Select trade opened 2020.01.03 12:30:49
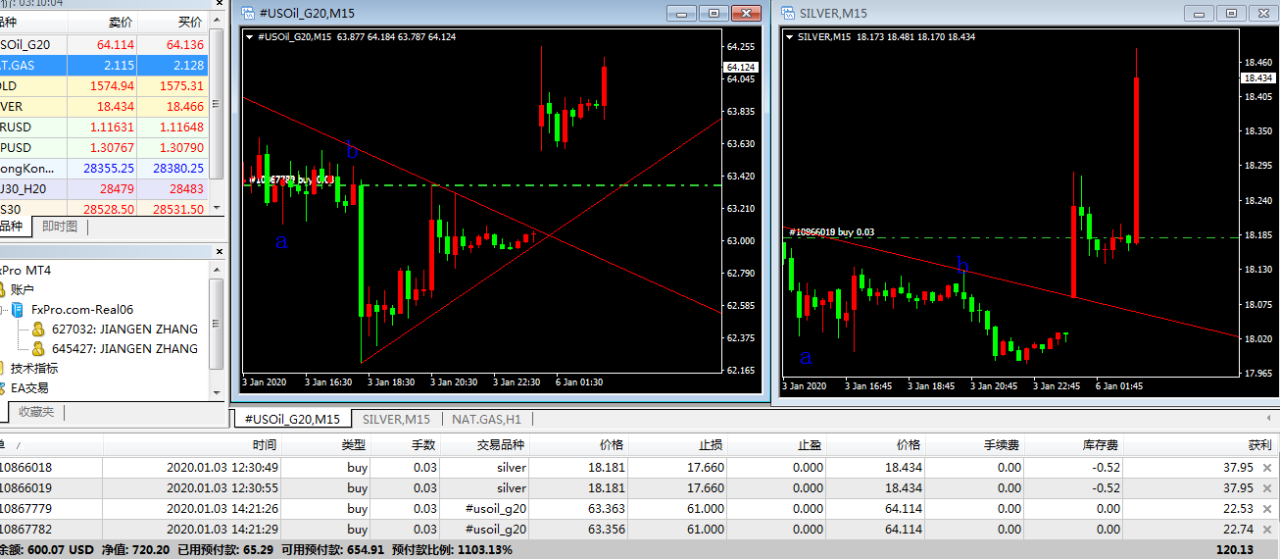This screenshot has width=1280, height=559. pyautogui.click(x=638, y=467)
